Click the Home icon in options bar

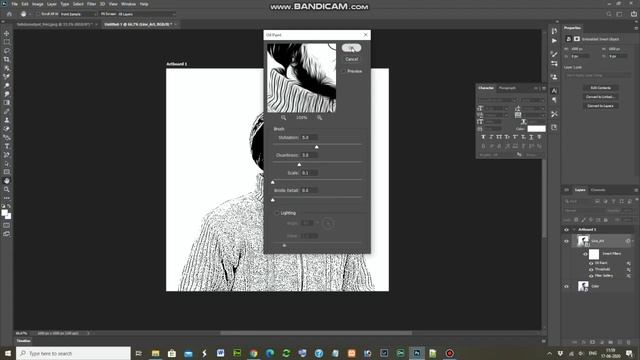coord(9,14)
